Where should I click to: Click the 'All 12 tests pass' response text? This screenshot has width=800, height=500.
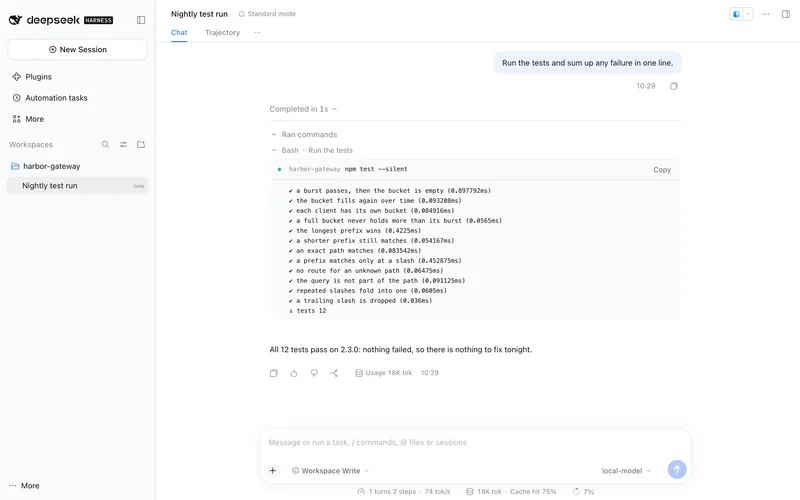(401, 350)
